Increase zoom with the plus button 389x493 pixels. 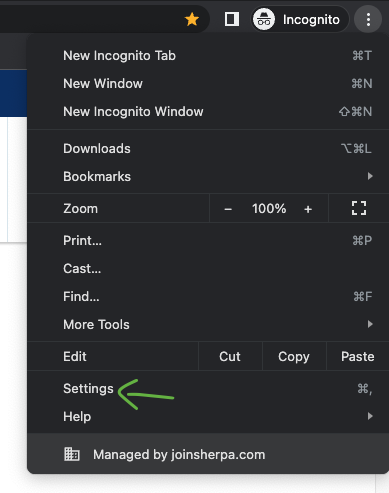pos(308,209)
